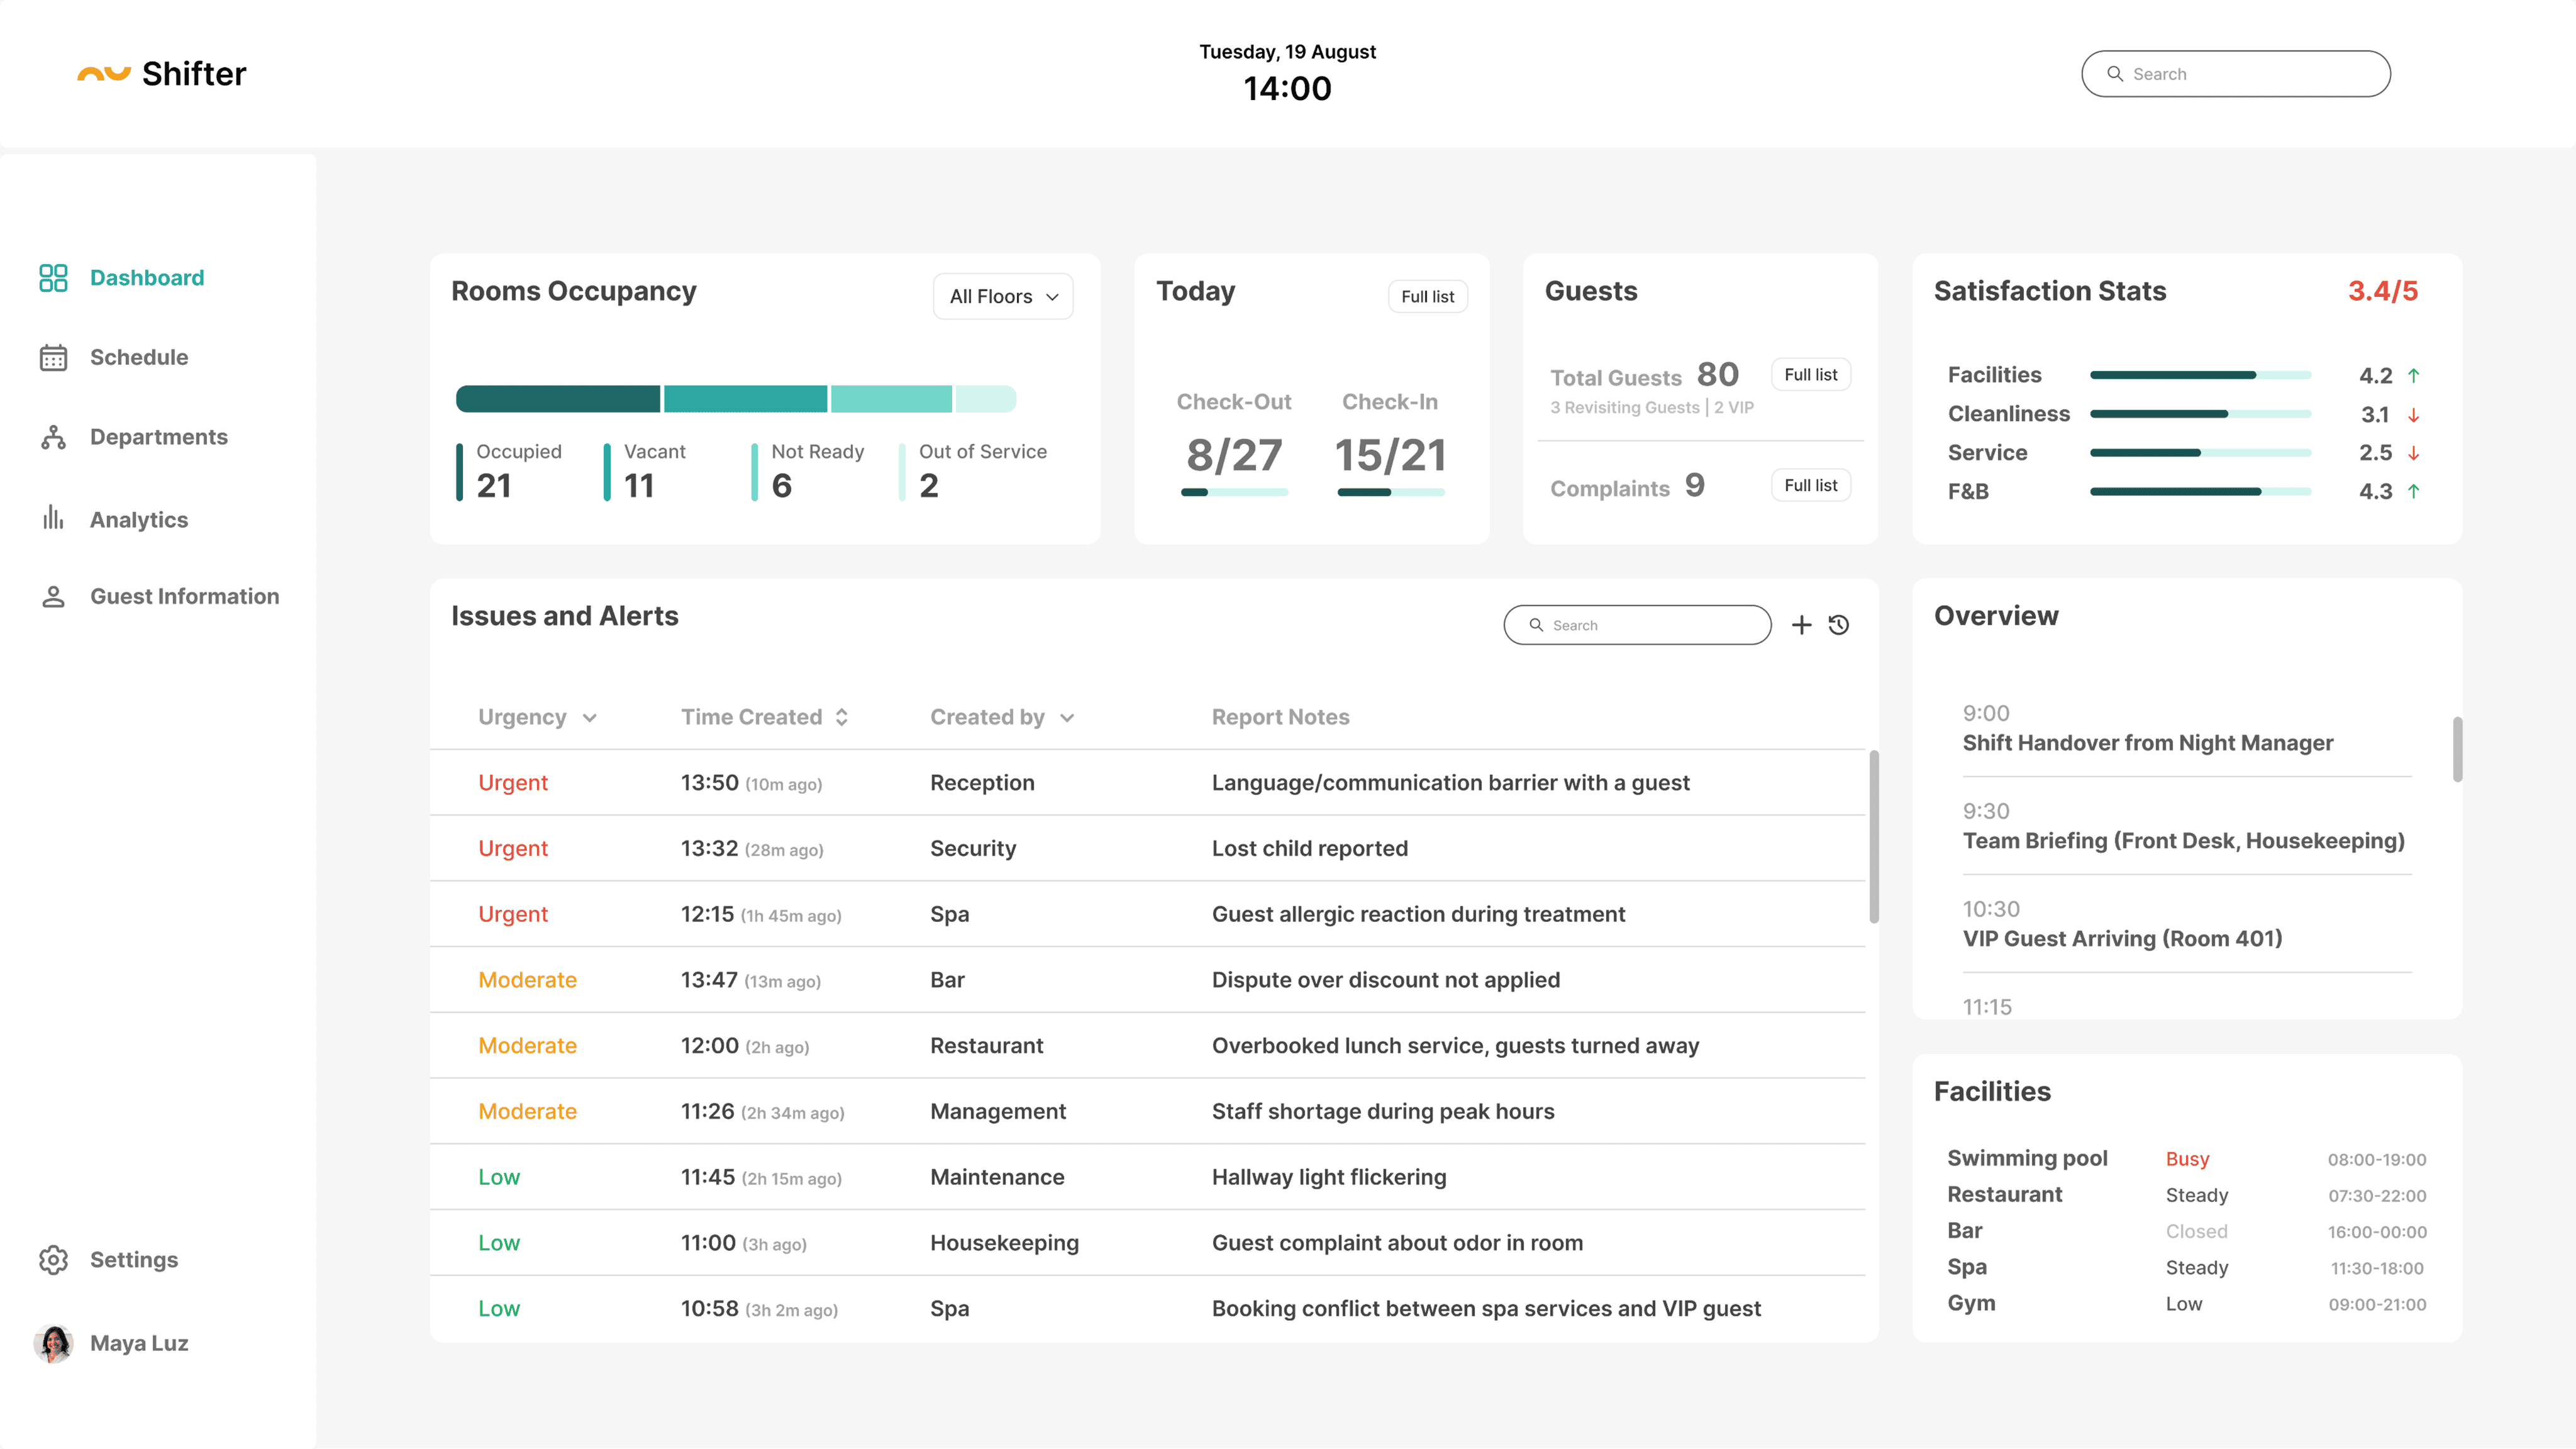Image resolution: width=2576 pixels, height=1449 pixels.
Task: Click the Guest Information person icon
Action: pyautogui.click(x=53, y=597)
